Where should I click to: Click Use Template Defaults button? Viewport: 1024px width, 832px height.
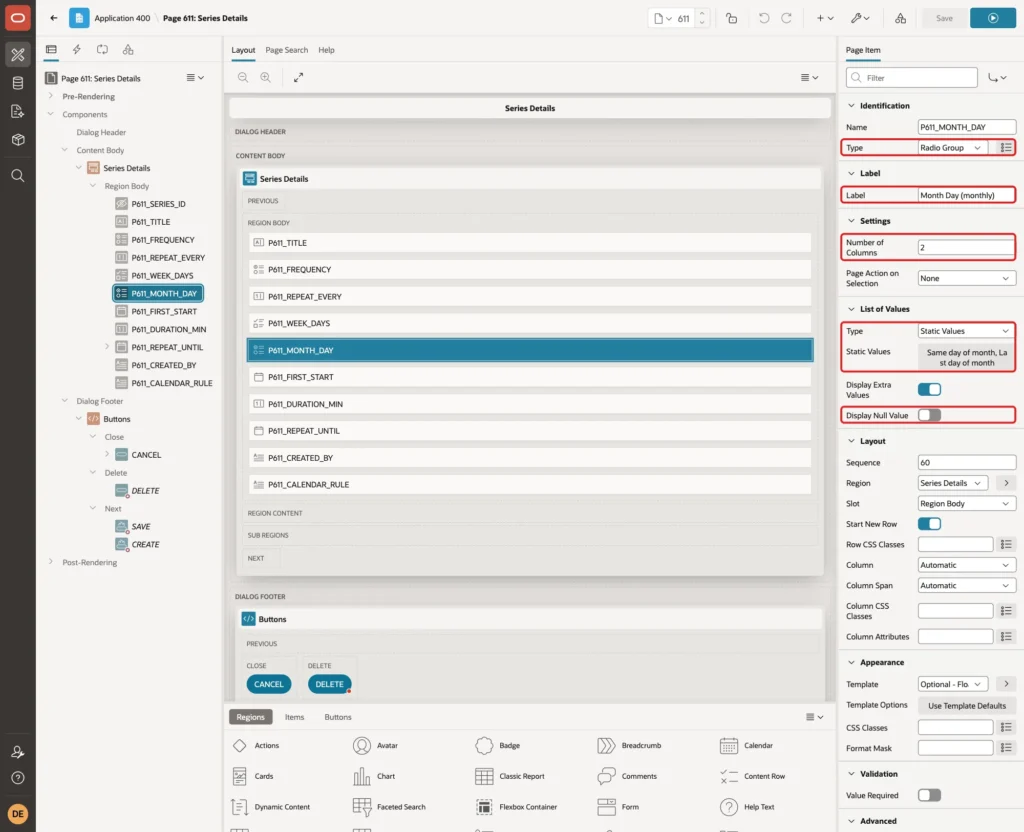967,705
